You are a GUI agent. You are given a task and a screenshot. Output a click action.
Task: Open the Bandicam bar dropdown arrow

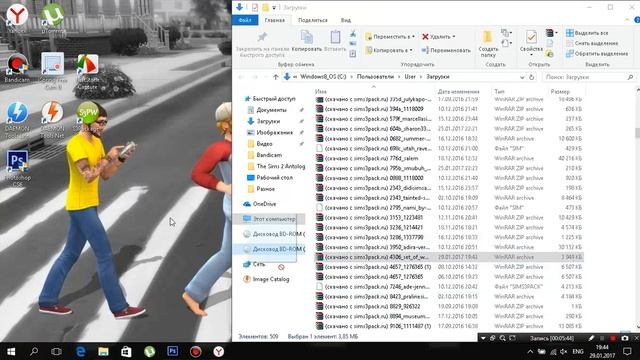(x=483, y=338)
